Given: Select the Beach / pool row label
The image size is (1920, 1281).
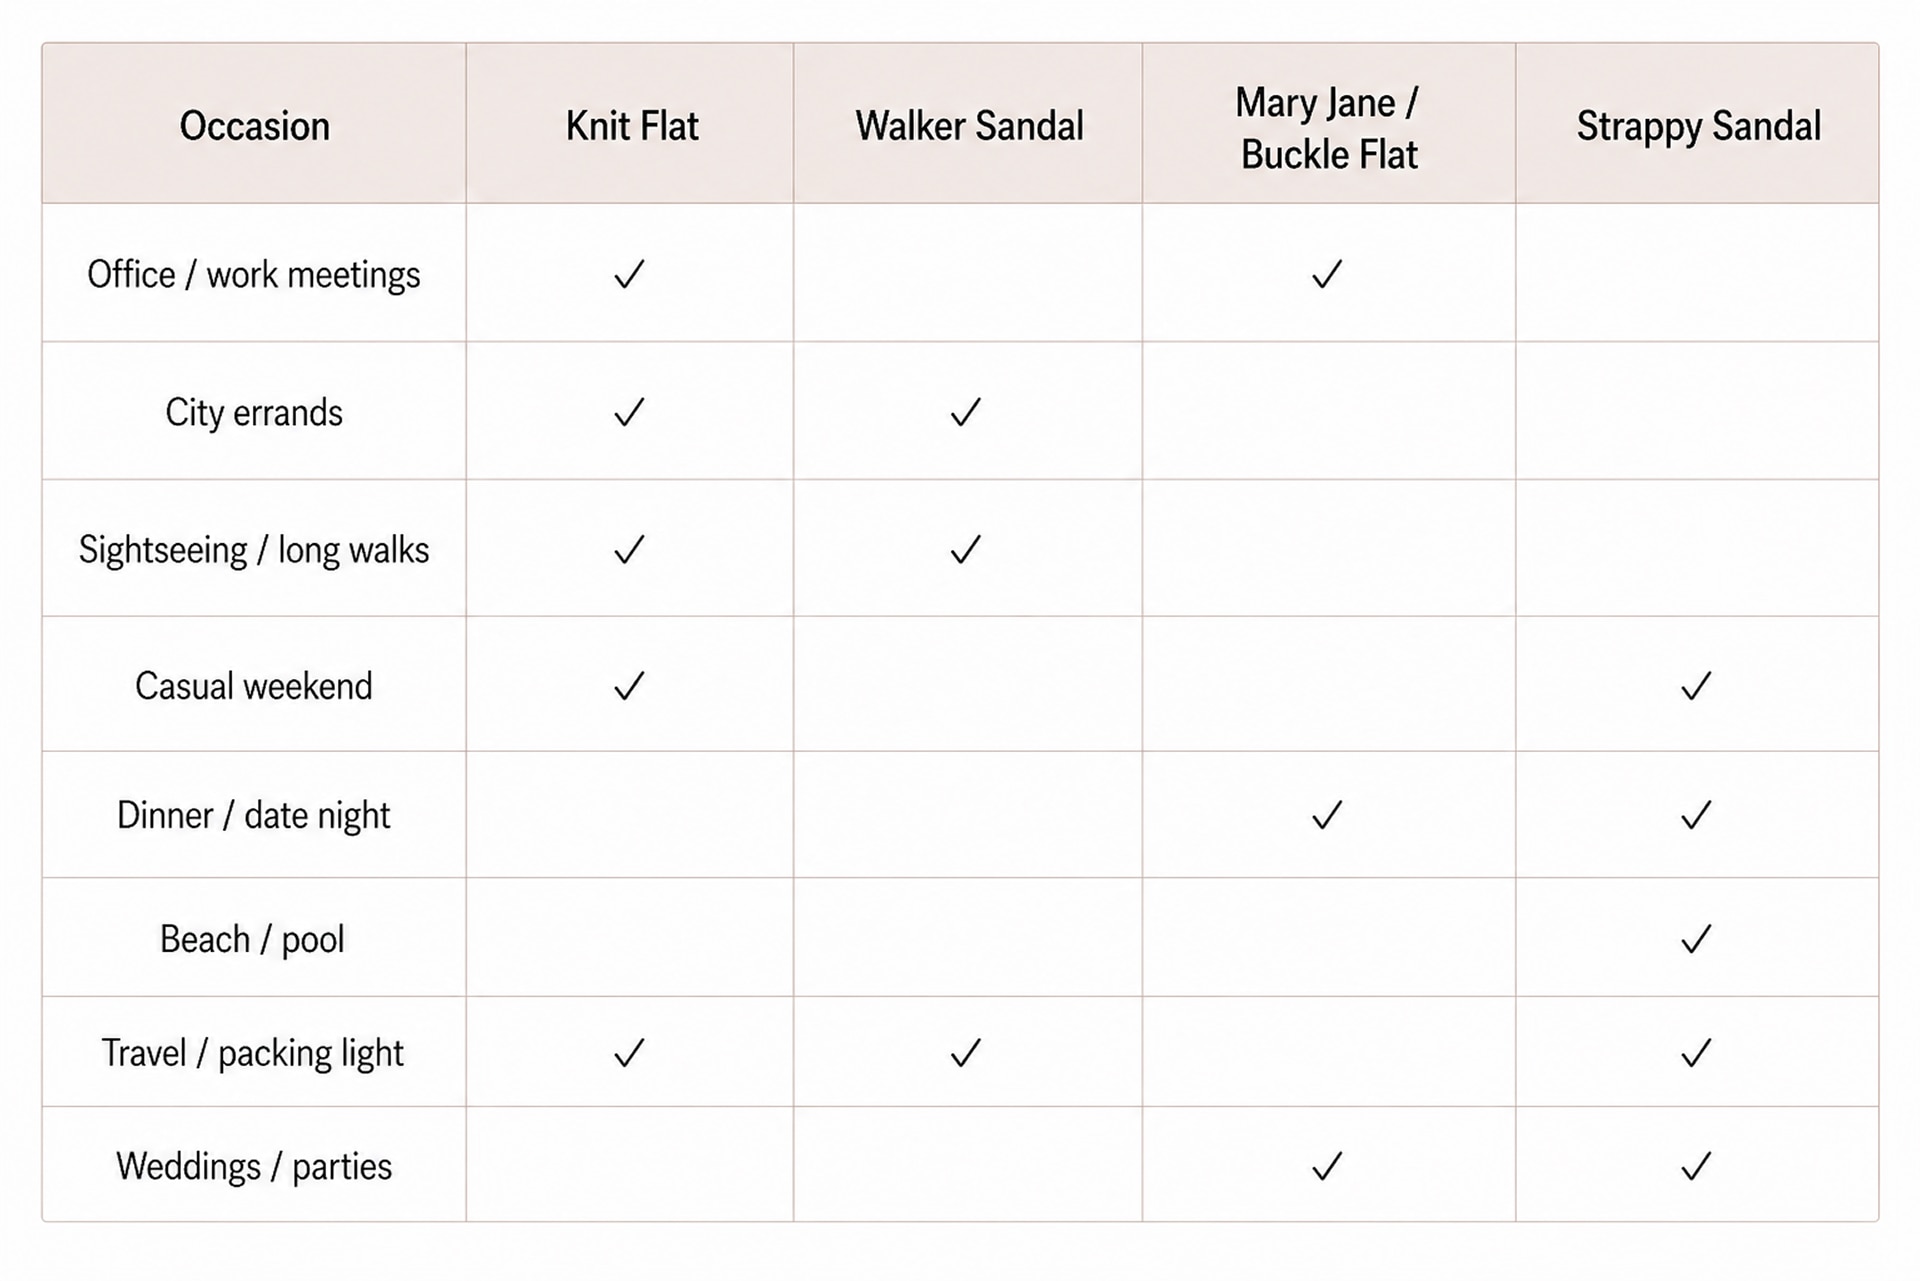Looking at the screenshot, I should (252, 940).
